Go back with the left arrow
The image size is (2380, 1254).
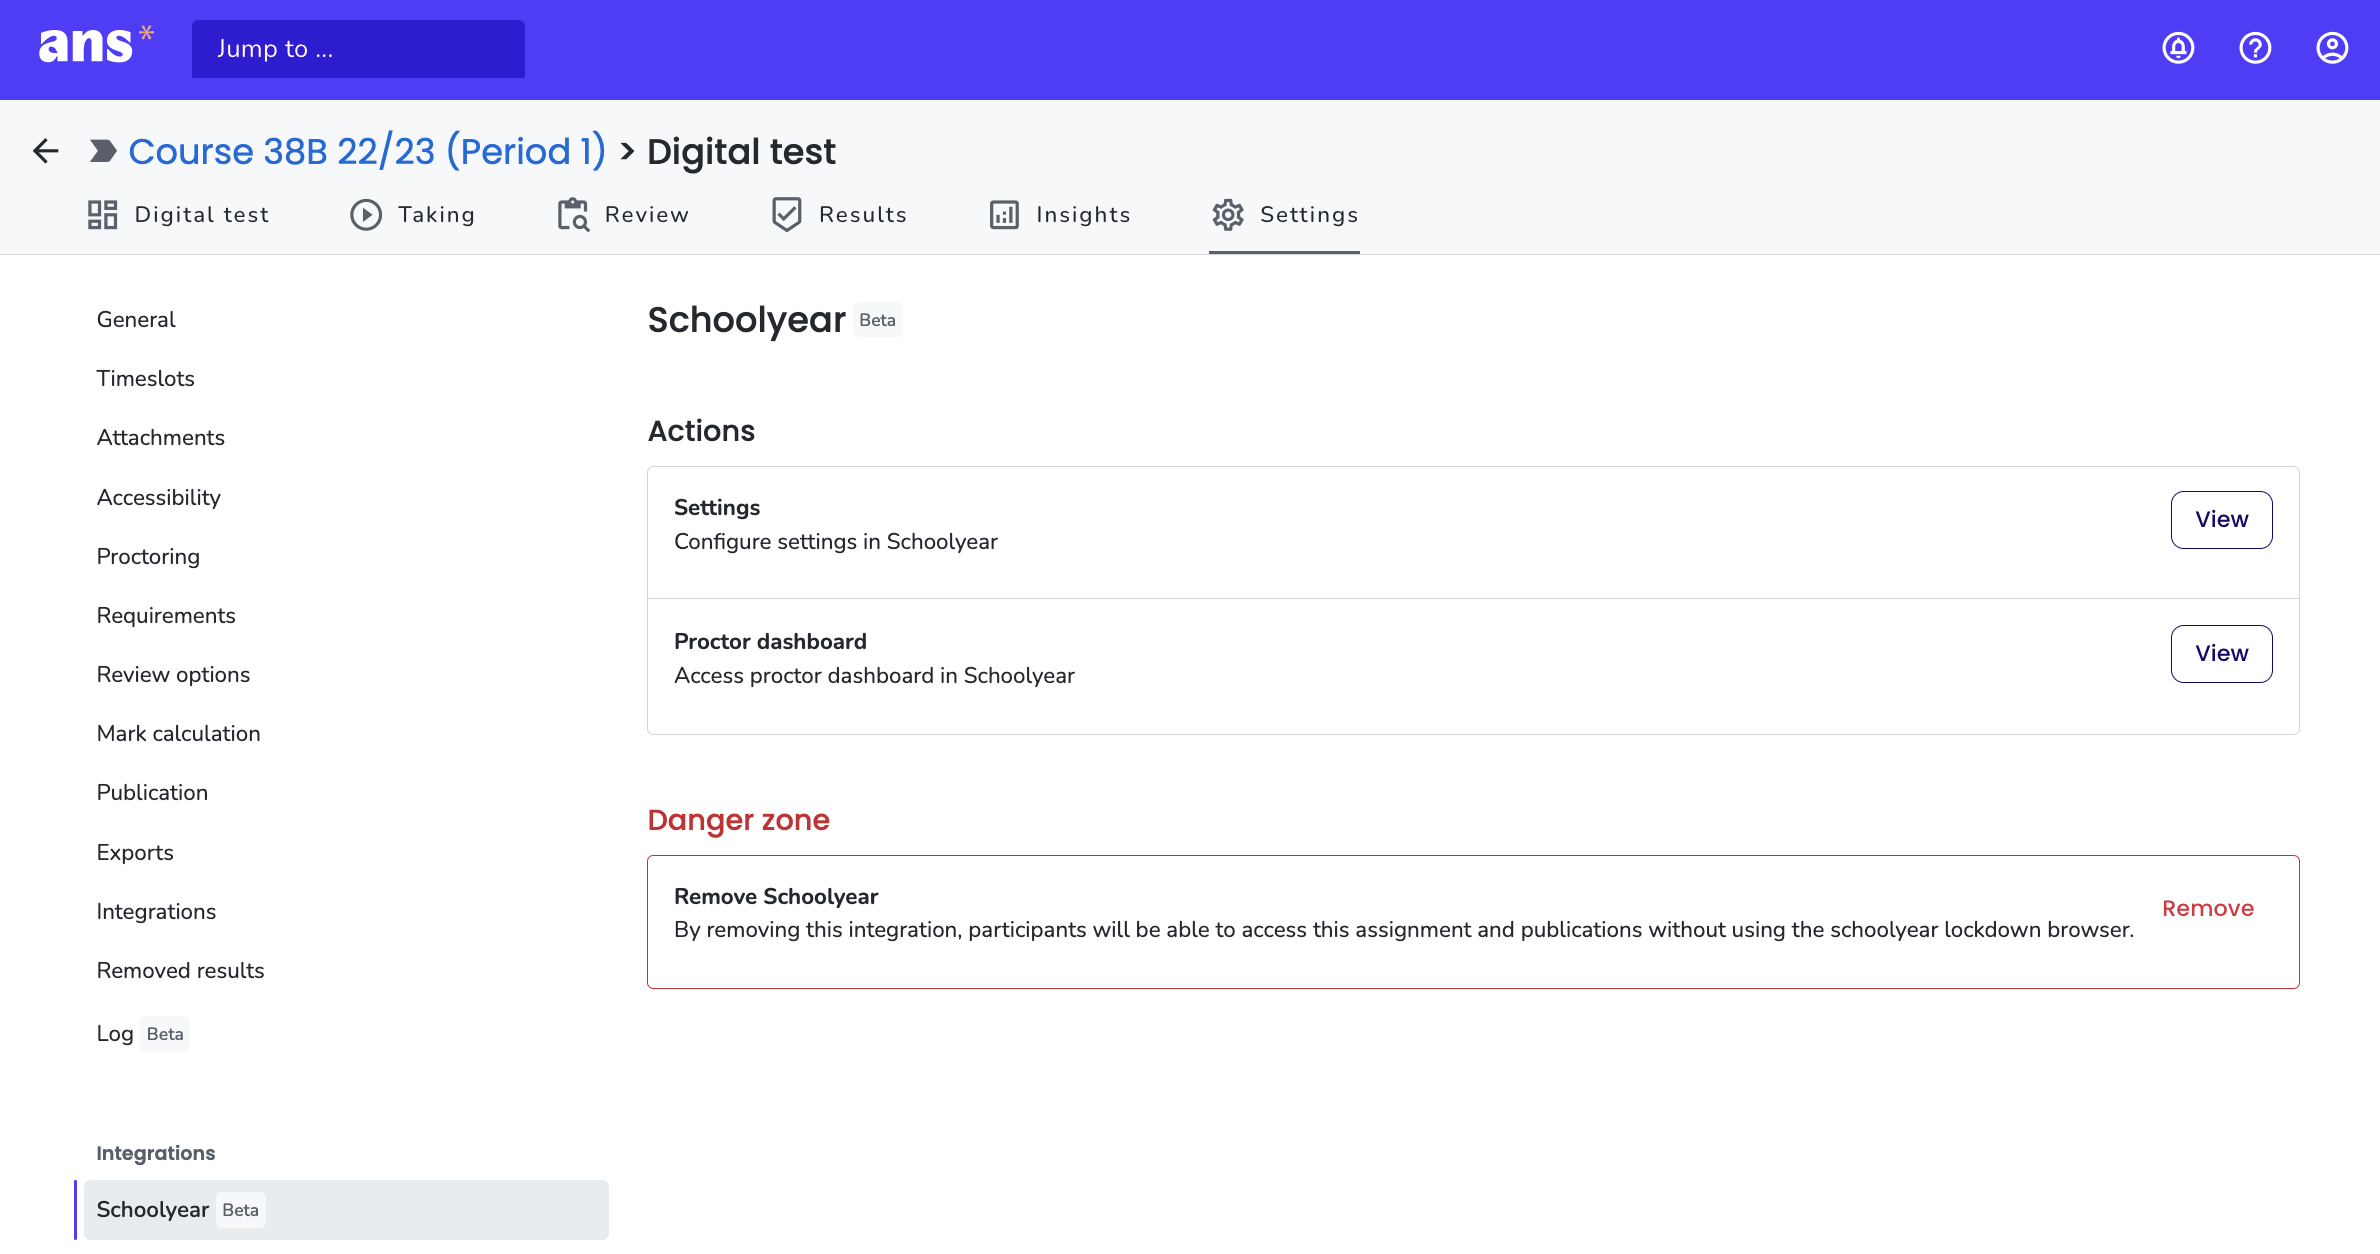(46, 151)
